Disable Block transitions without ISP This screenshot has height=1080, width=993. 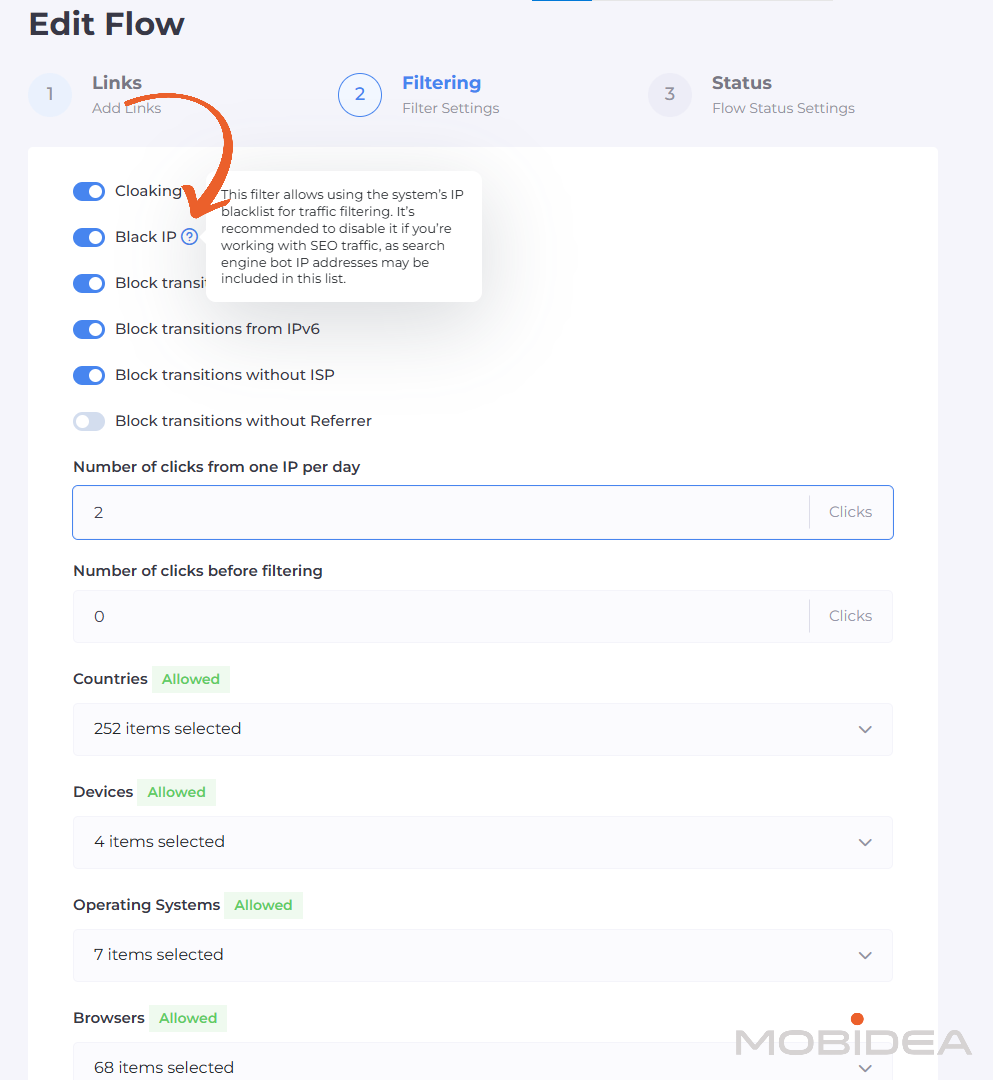coord(89,375)
